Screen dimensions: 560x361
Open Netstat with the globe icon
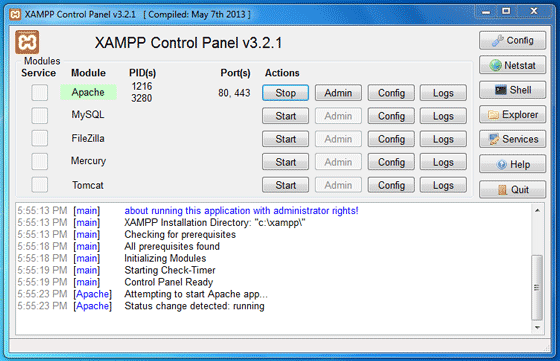(x=512, y=65)
